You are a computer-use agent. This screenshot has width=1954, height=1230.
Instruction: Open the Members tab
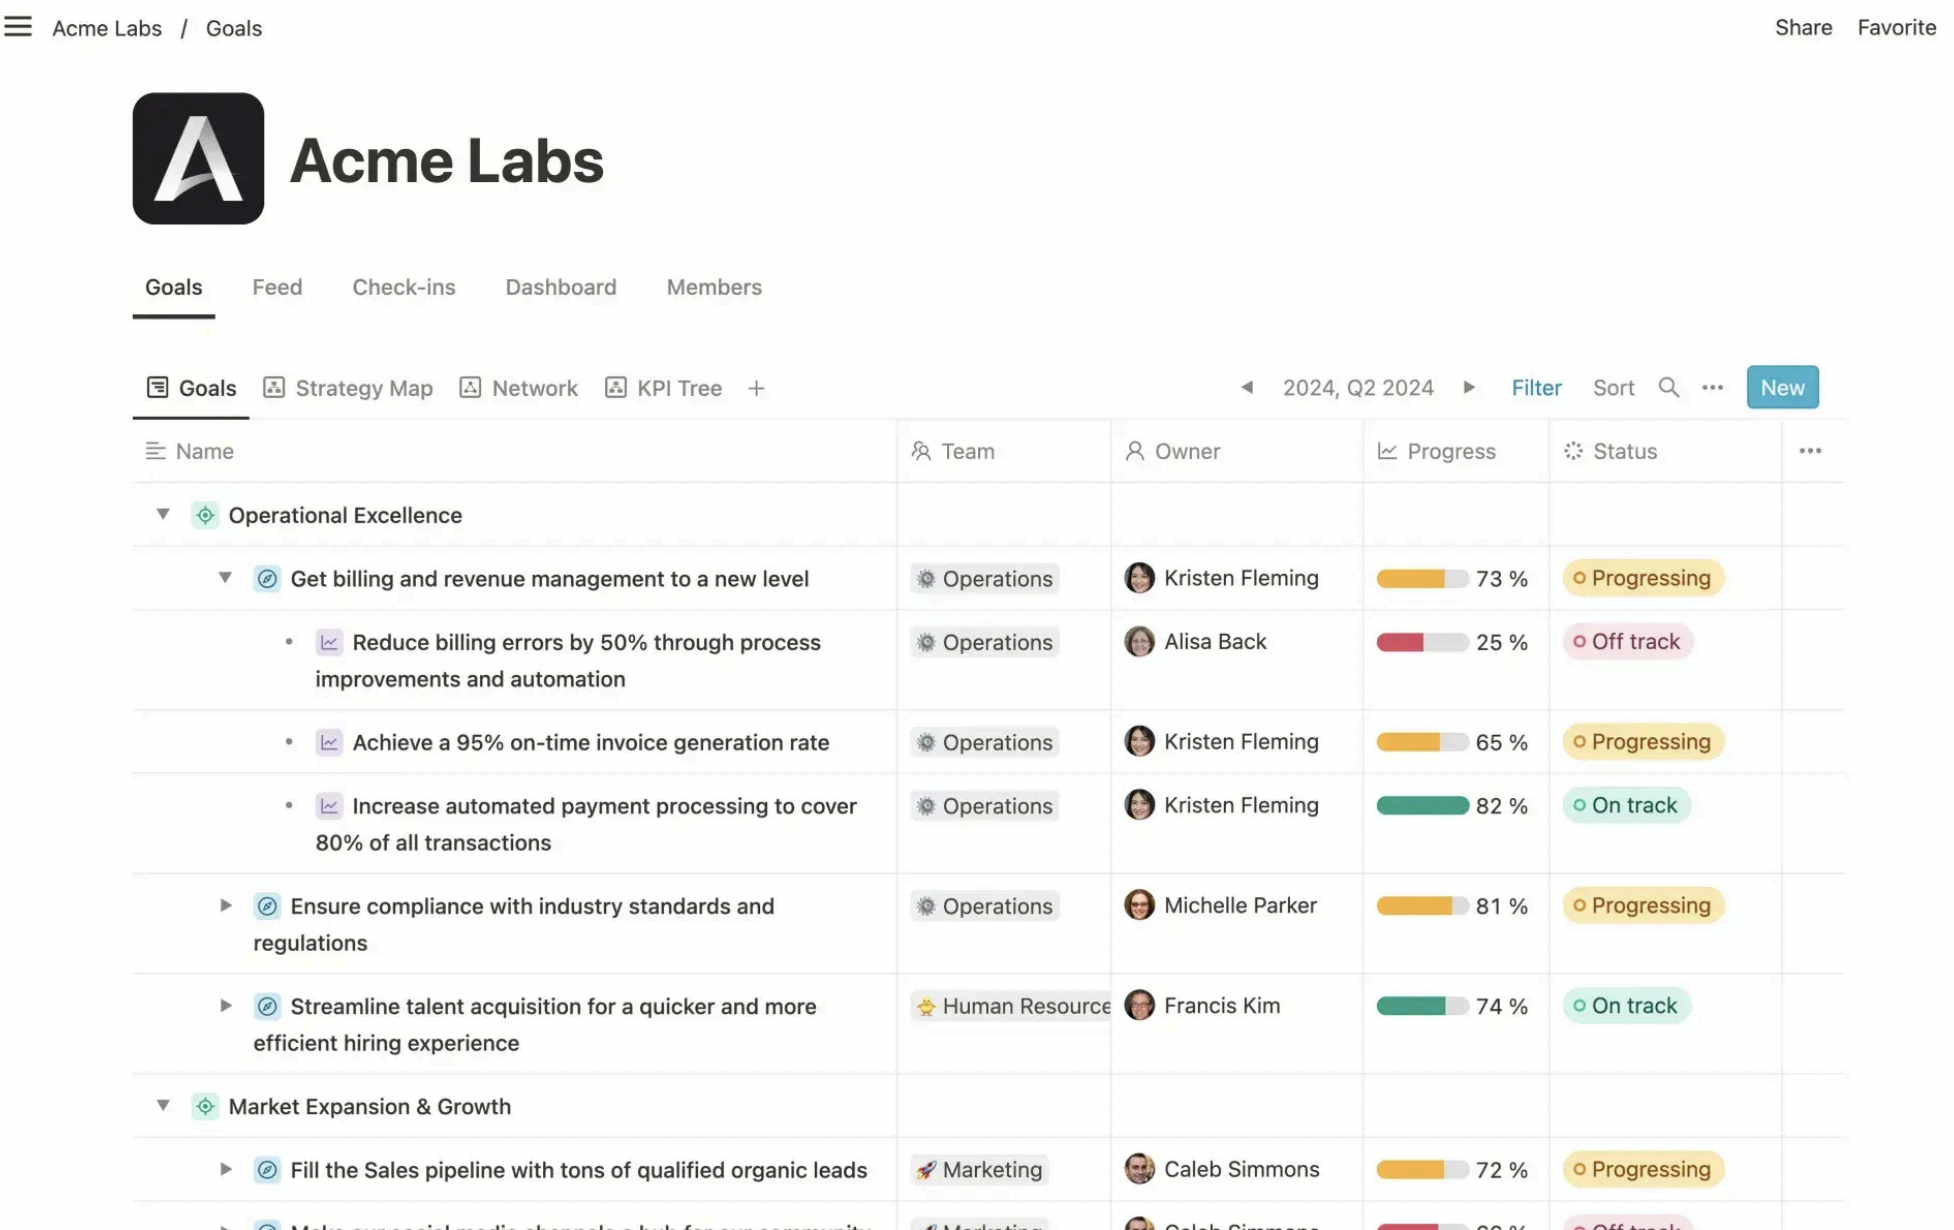714,287
